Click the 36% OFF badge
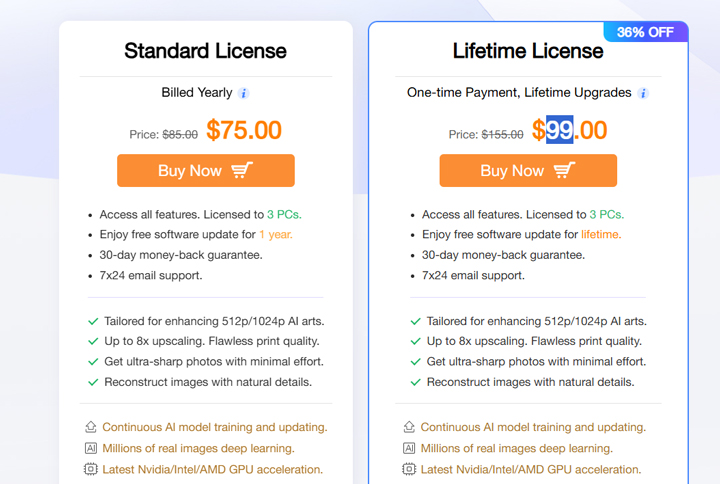Viewport: 720px width, 484px height. [645, 32]
